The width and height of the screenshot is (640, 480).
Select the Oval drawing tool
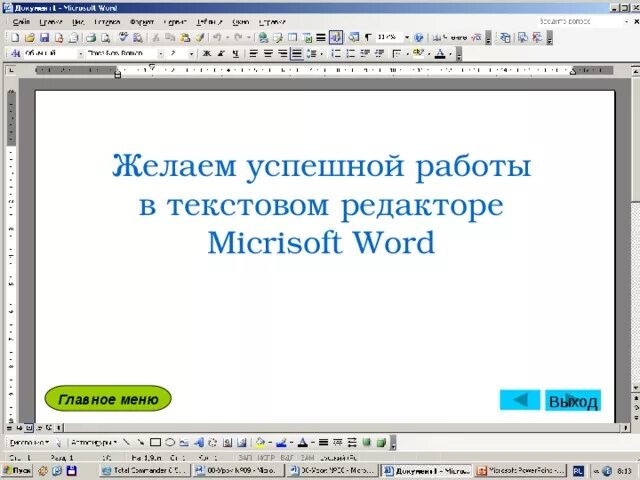pos(170,442)
